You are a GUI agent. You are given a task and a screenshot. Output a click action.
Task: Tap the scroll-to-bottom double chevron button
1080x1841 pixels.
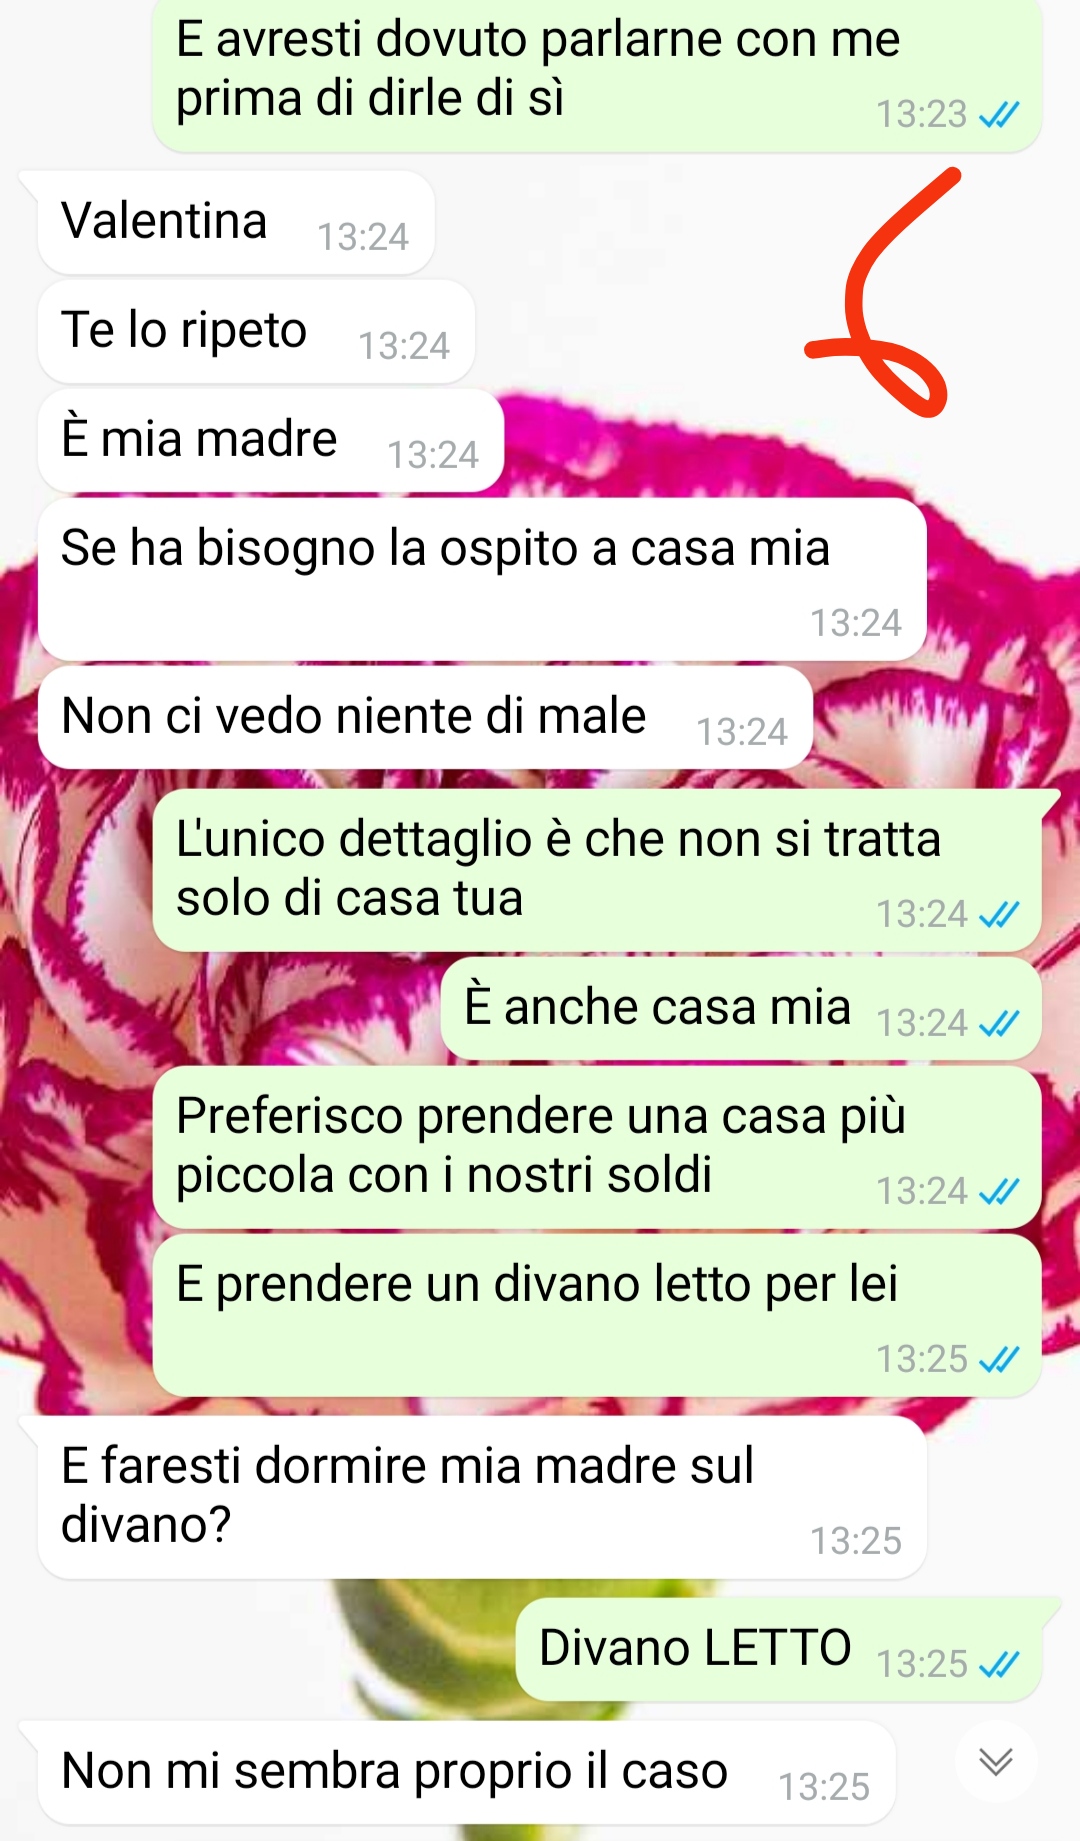tap(996, 1761)
